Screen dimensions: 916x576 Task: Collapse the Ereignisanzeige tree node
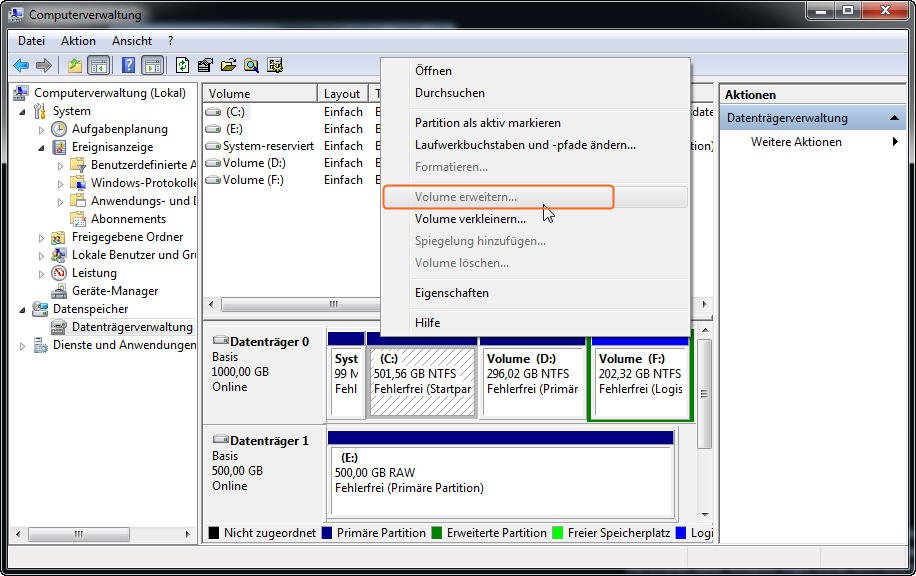tap(41, 148)
